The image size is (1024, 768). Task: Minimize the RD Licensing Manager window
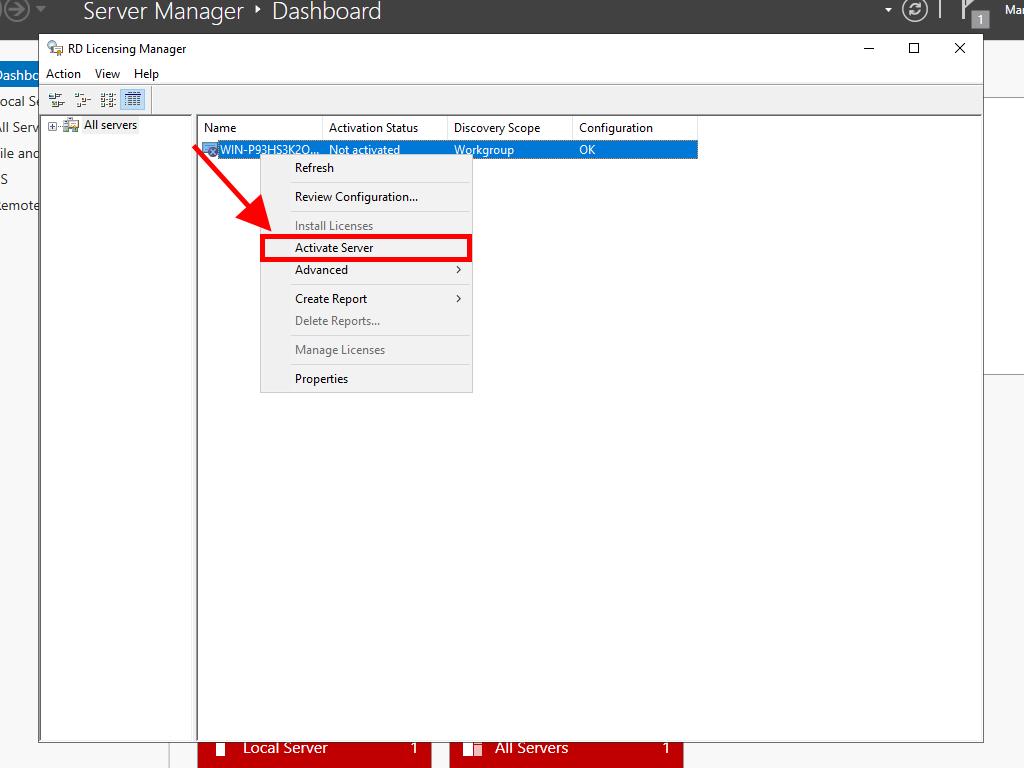869,48
